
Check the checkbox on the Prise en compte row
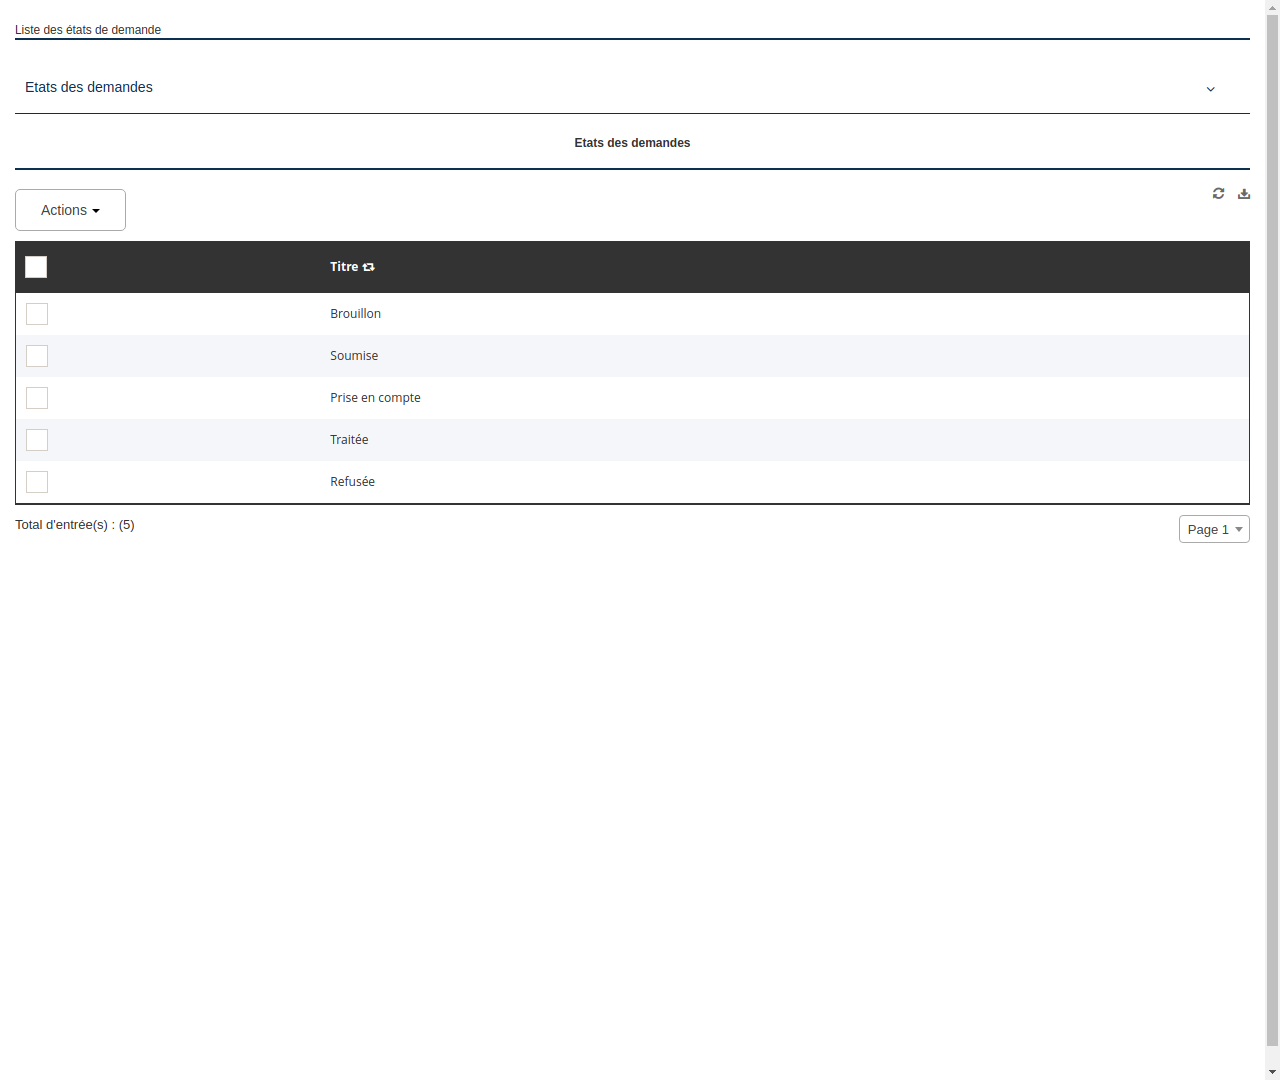(37, 398)
